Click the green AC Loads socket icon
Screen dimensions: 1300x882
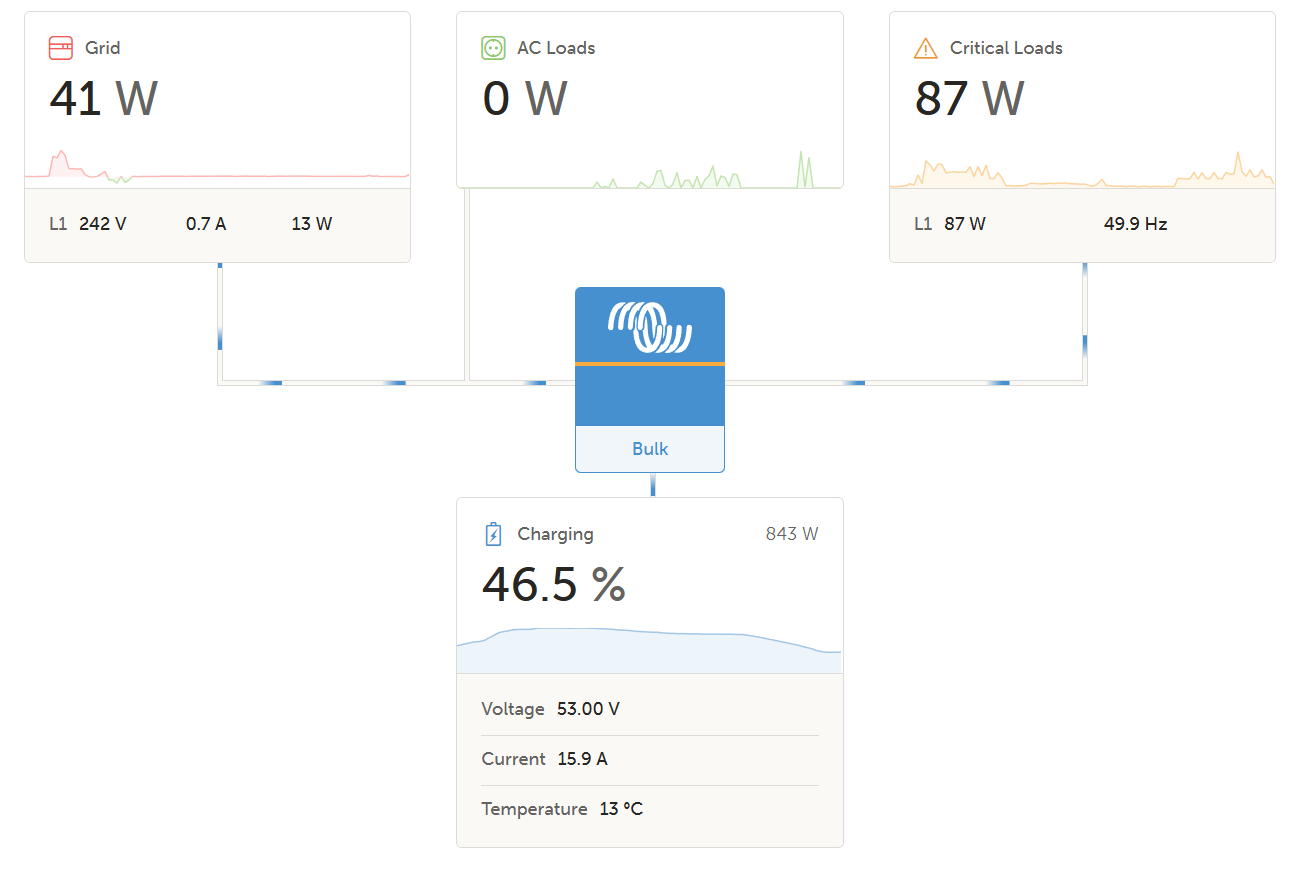493,47
